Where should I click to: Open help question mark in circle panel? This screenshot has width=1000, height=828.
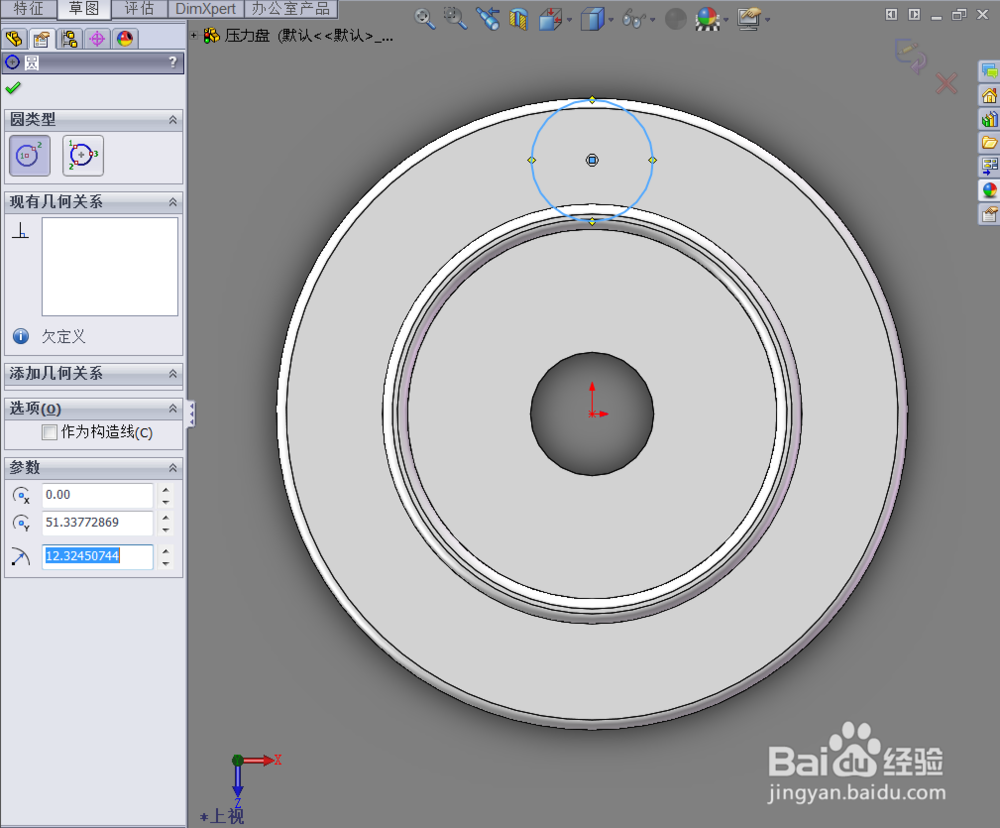tap(173, 62)
